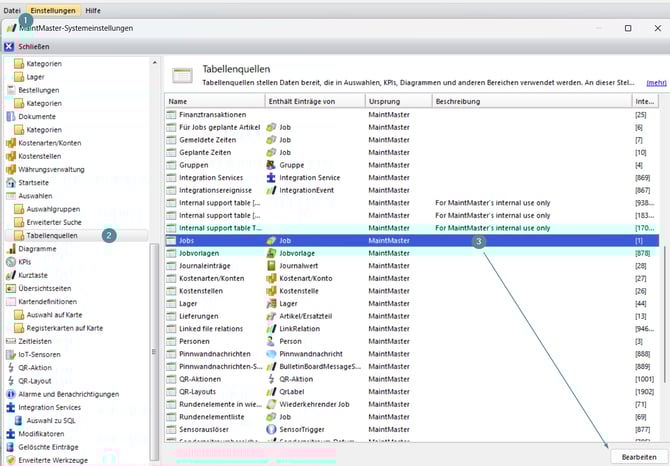Click the Erweiterte Werkzeuge icon
Viewport: 670px width, 466px height.
(11, 460)
